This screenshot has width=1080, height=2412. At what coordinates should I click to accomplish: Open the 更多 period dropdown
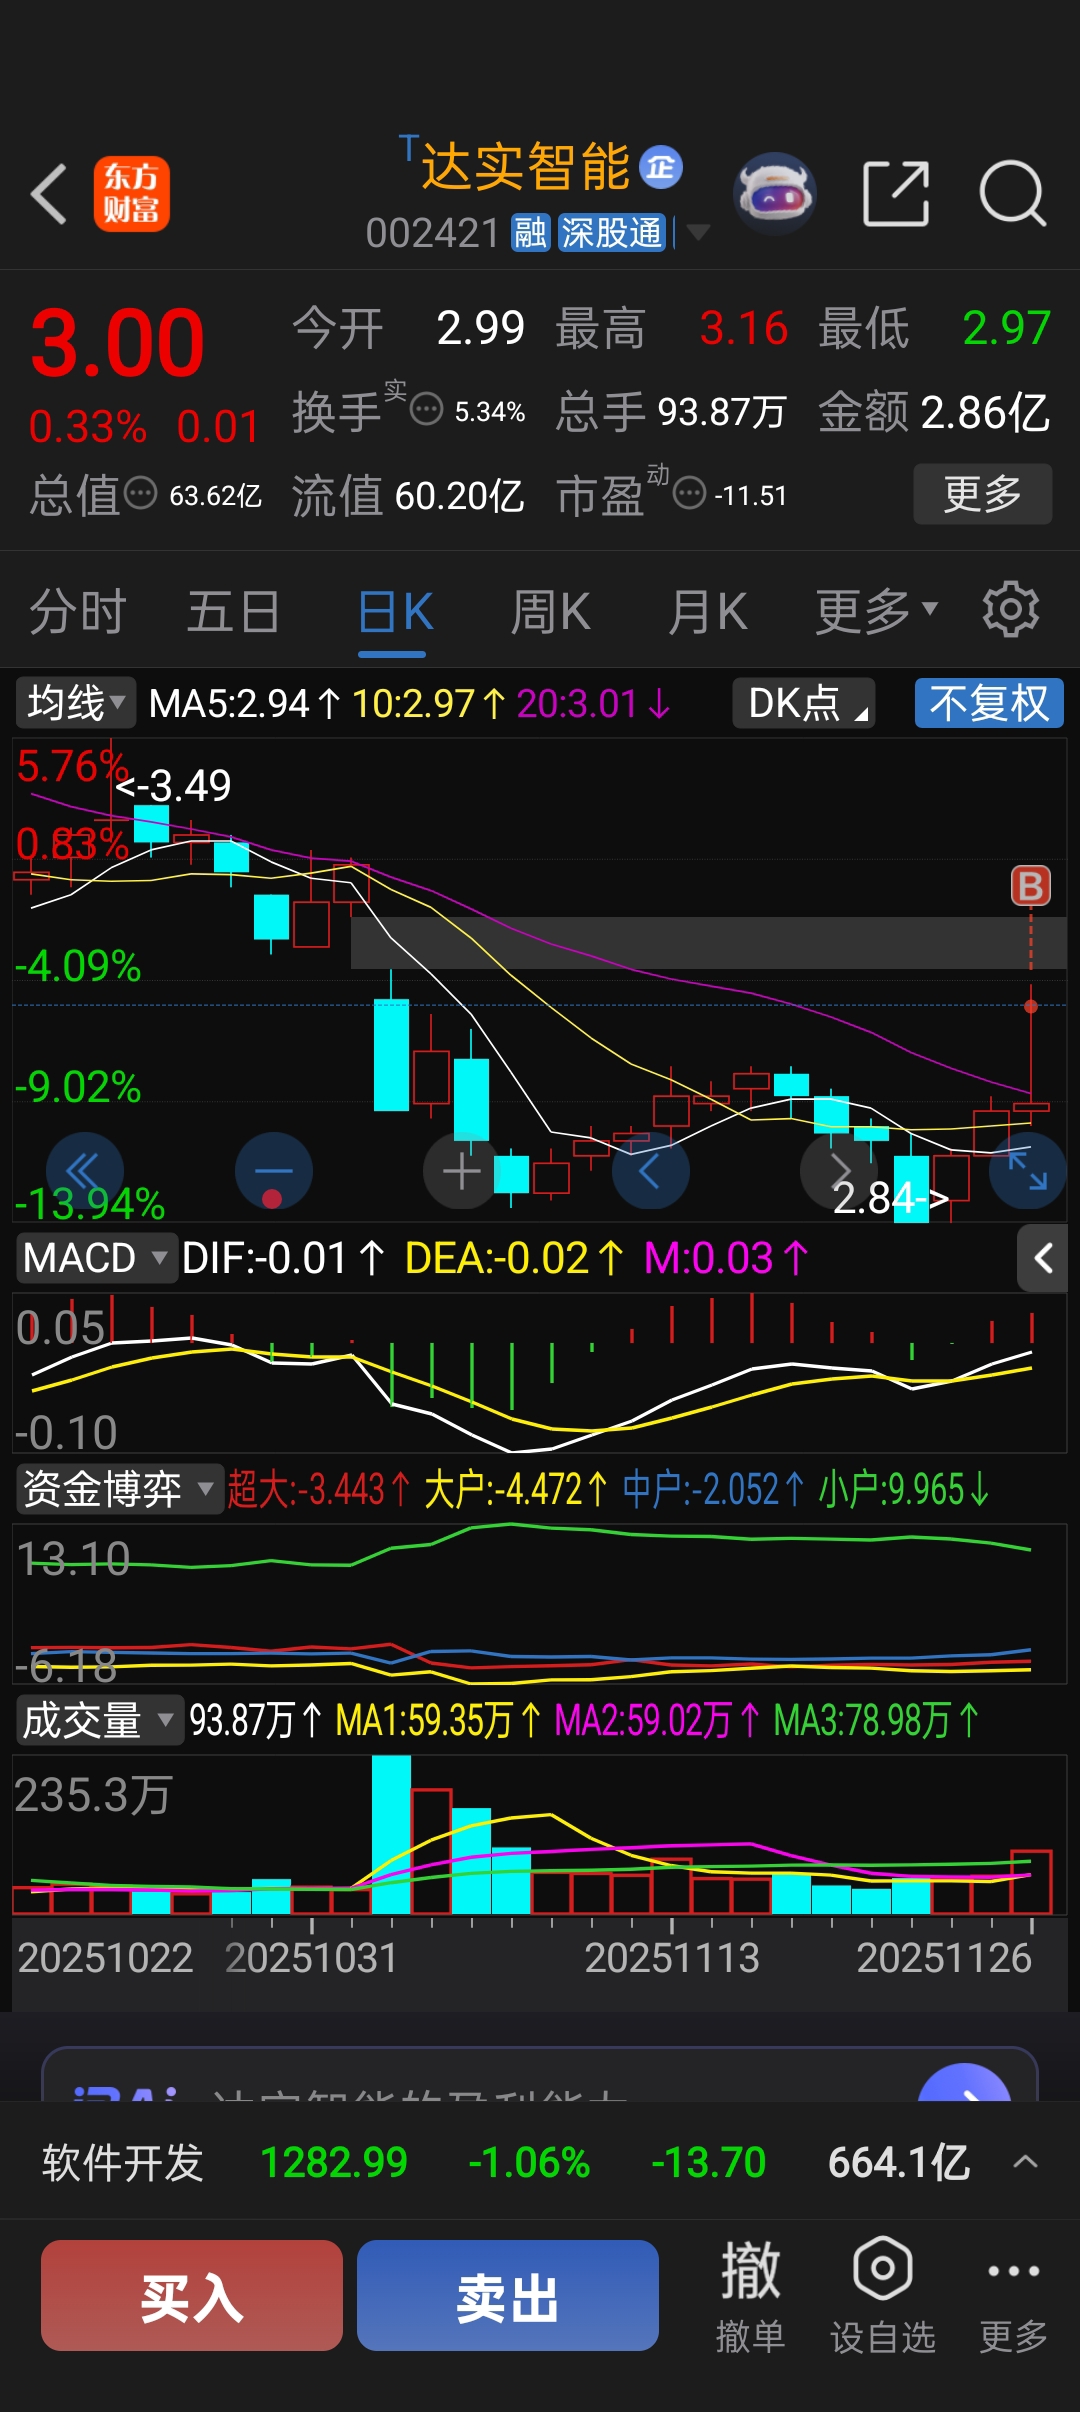pyautogui.click(x=876, y=611)
